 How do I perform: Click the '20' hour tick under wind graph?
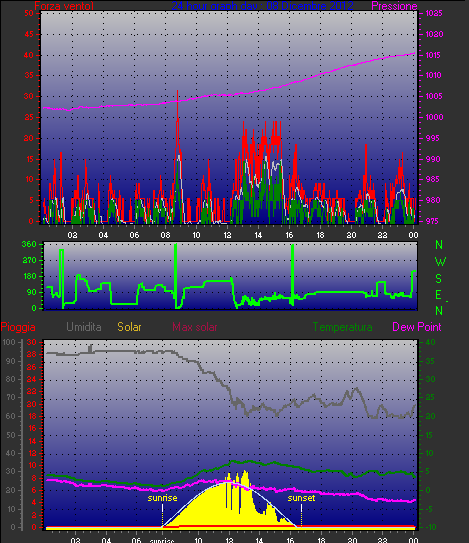(351, 235)
